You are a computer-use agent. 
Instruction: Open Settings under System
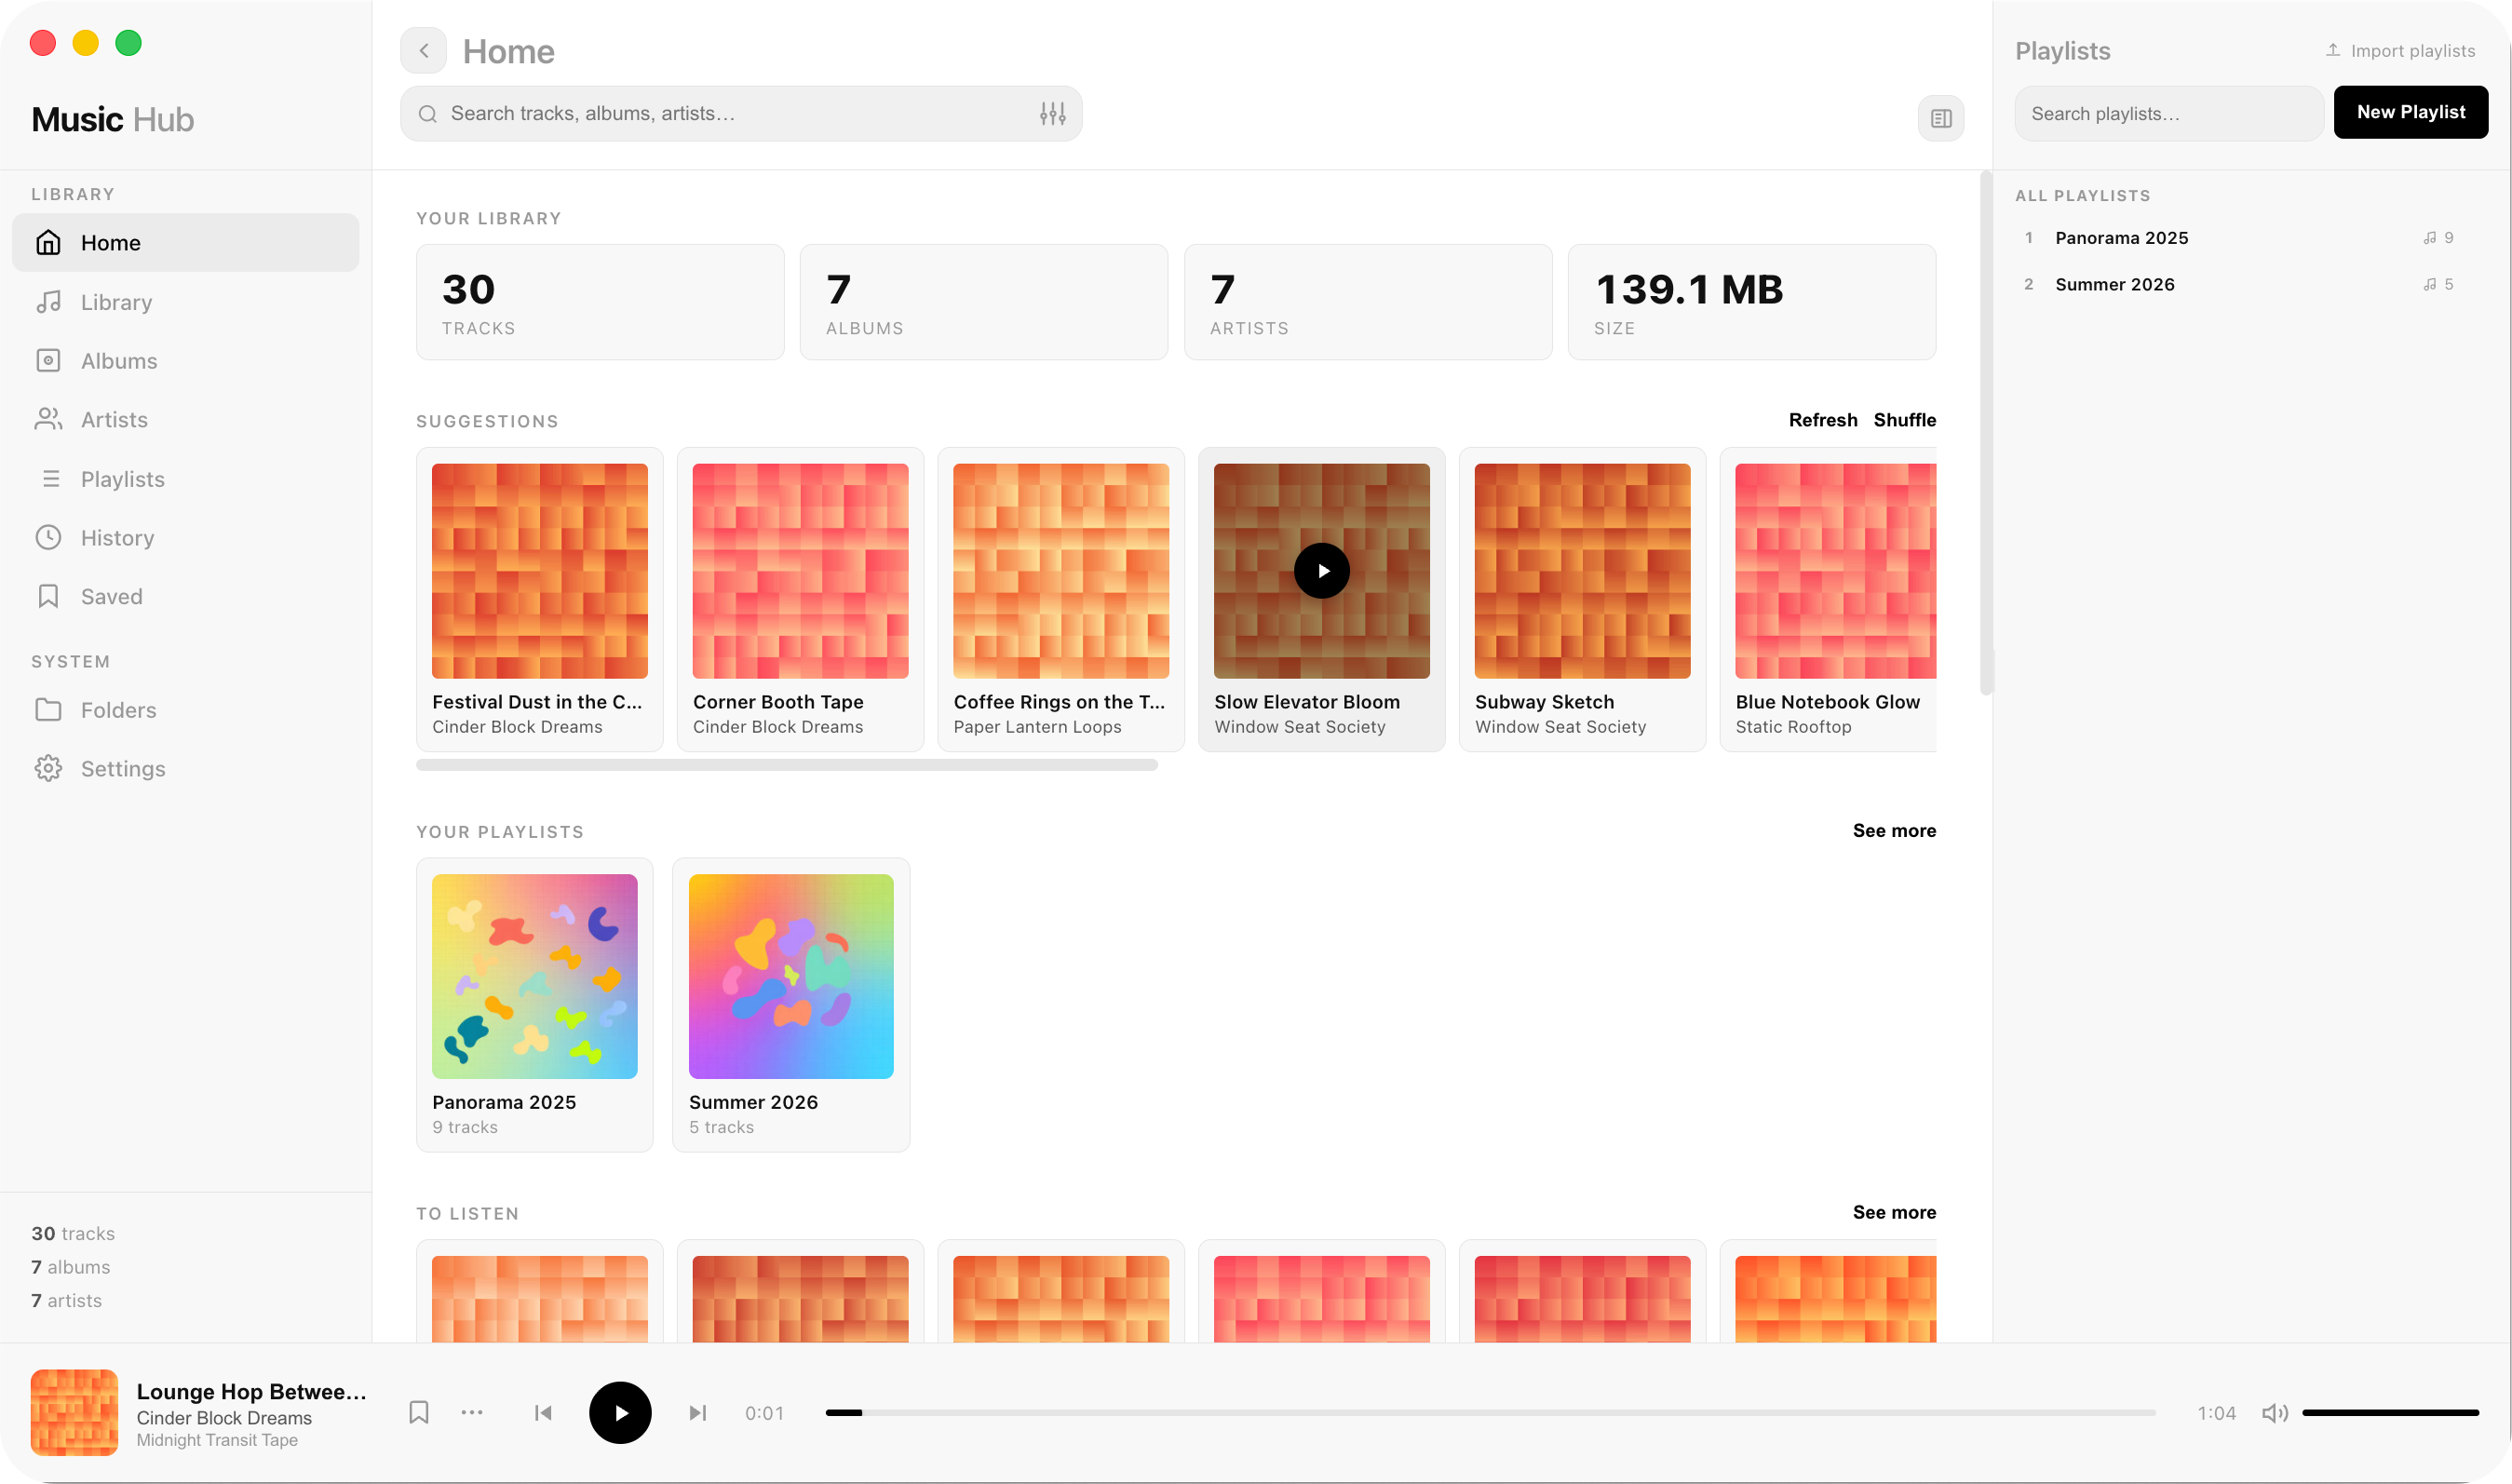(185, 769)
